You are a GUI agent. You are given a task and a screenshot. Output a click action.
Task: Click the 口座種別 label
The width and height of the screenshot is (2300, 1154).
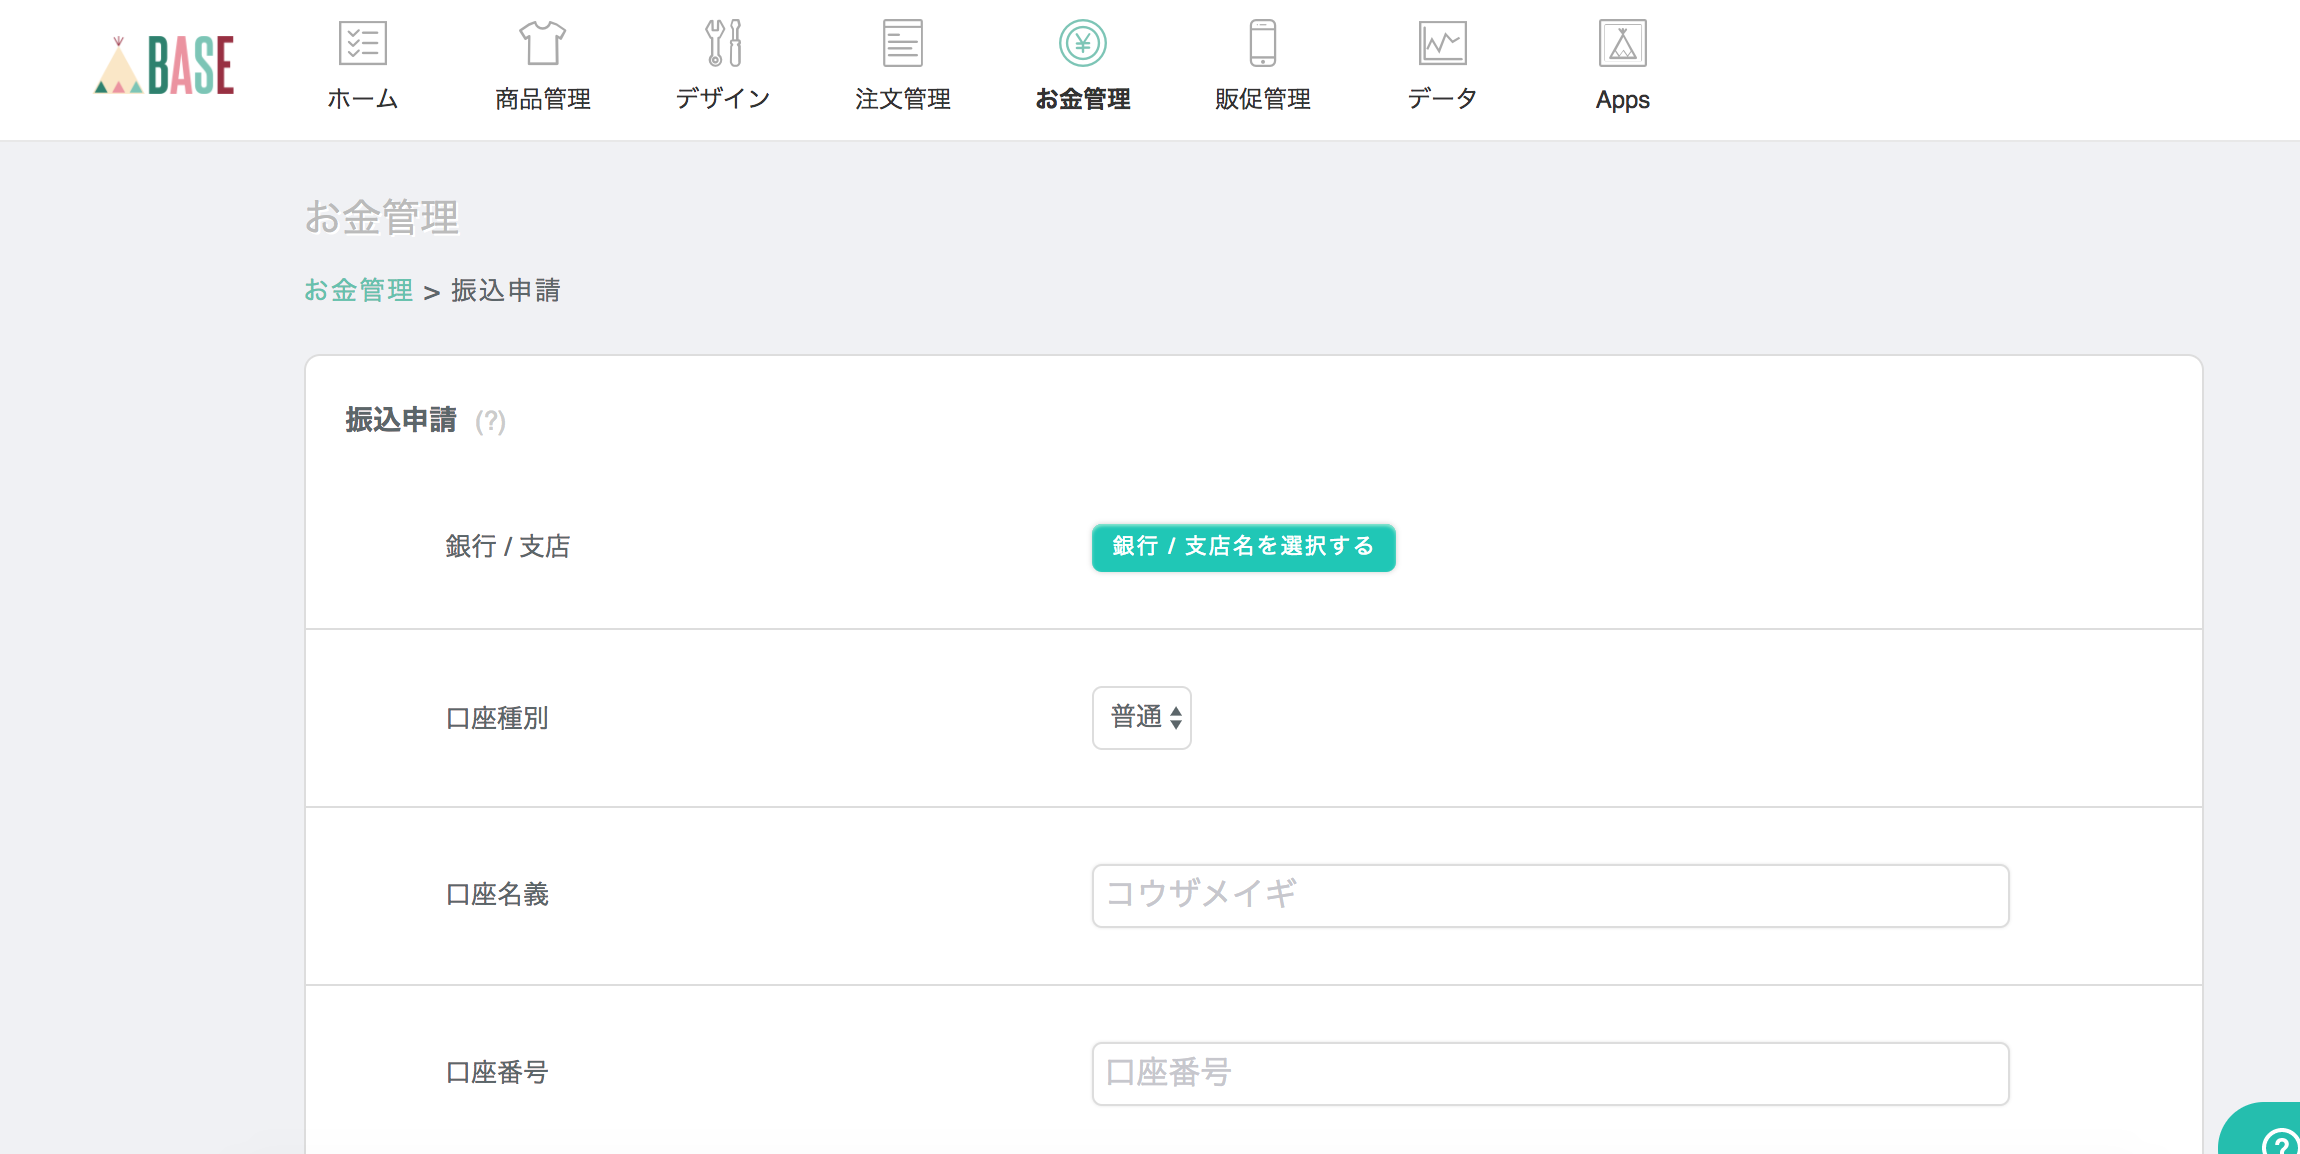(497, 718)
